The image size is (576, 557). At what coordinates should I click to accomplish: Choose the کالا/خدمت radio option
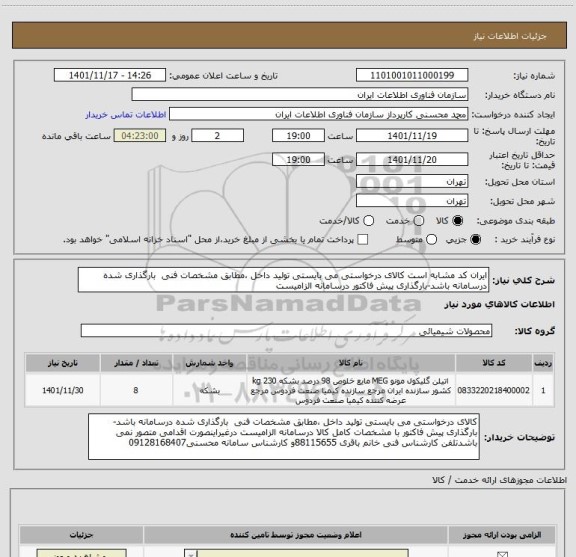(x=368, y=220)
